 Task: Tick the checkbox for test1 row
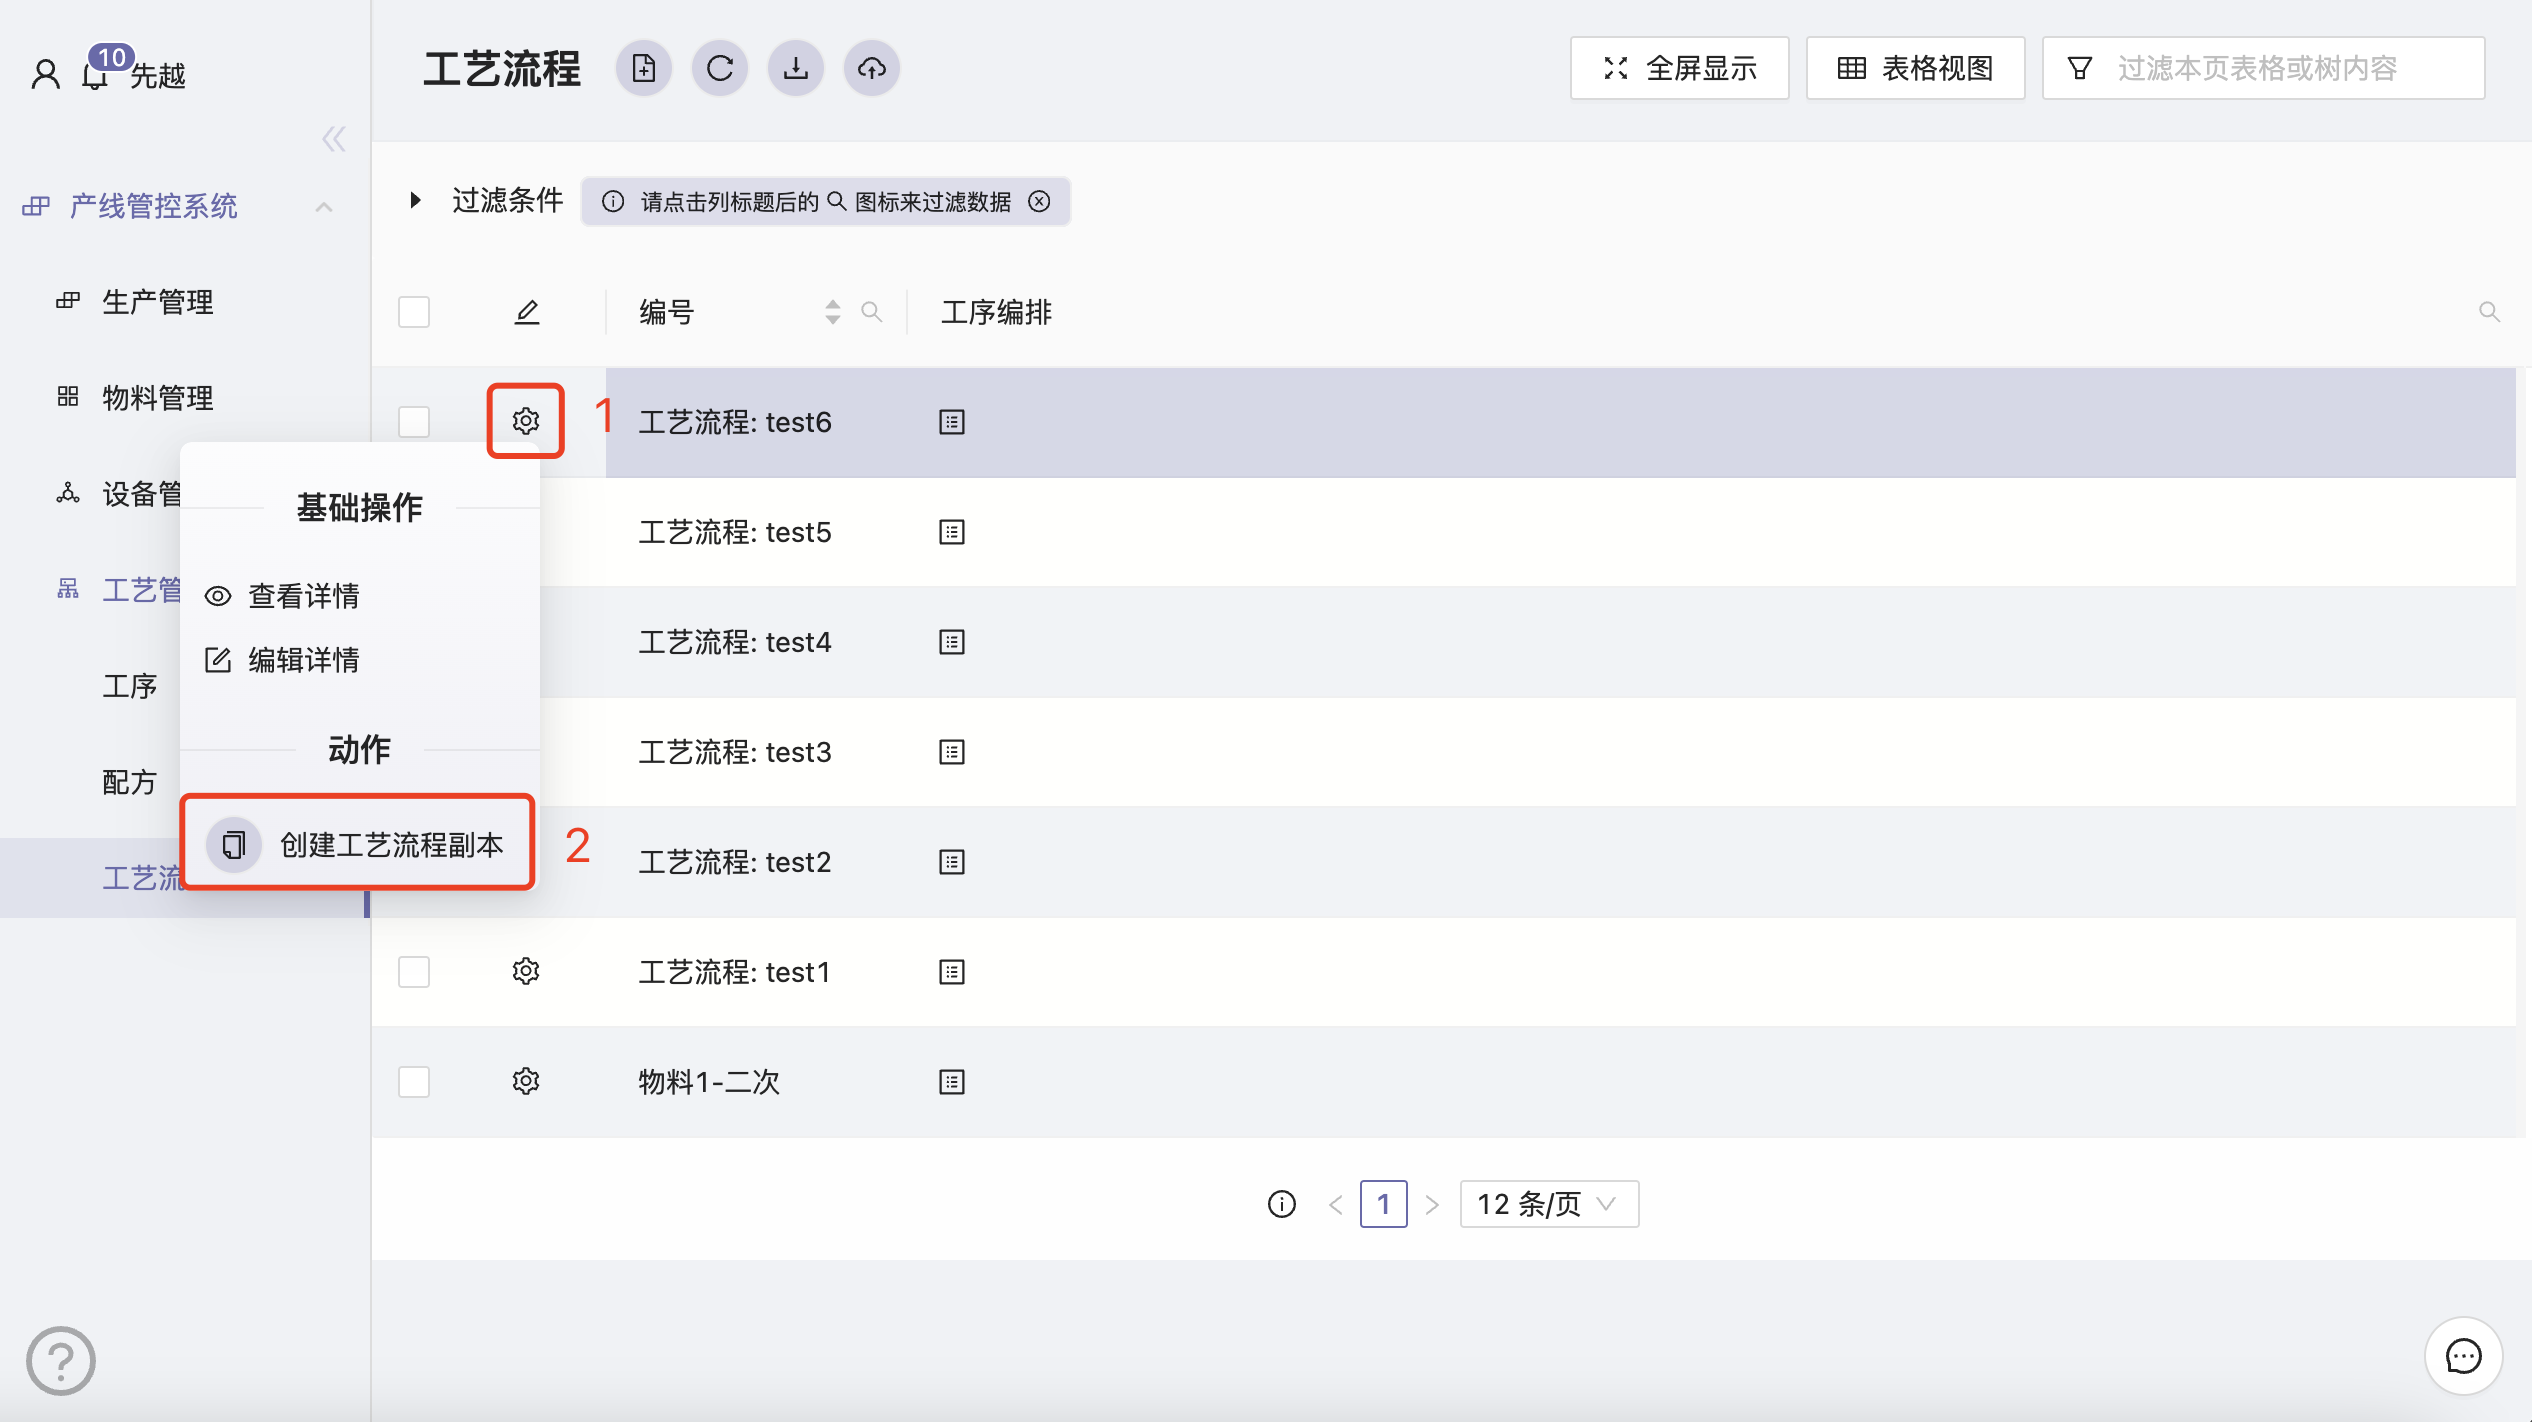(x=414, y=971)
